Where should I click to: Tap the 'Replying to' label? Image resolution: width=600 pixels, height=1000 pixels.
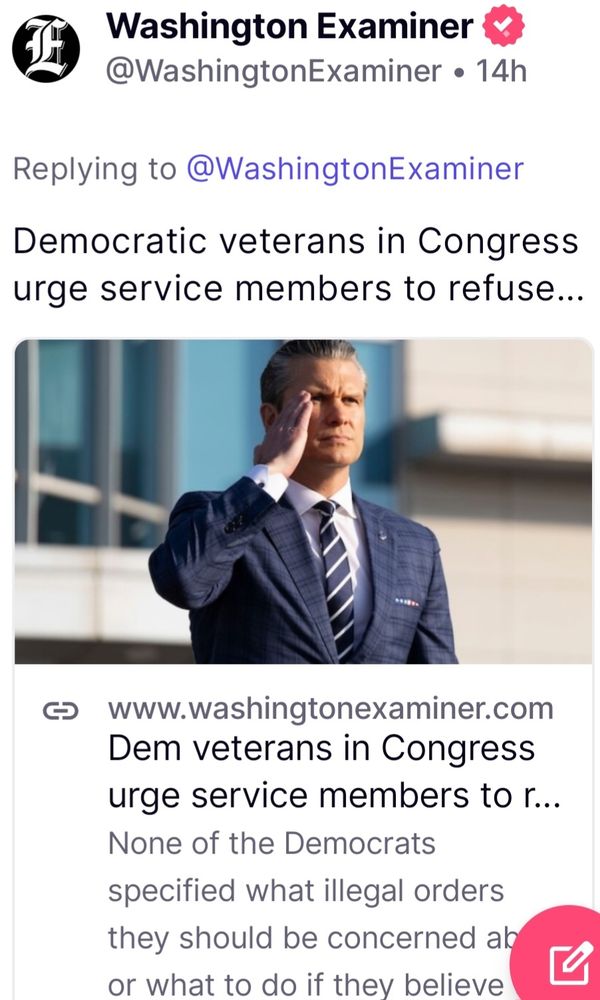coord(94,170)
